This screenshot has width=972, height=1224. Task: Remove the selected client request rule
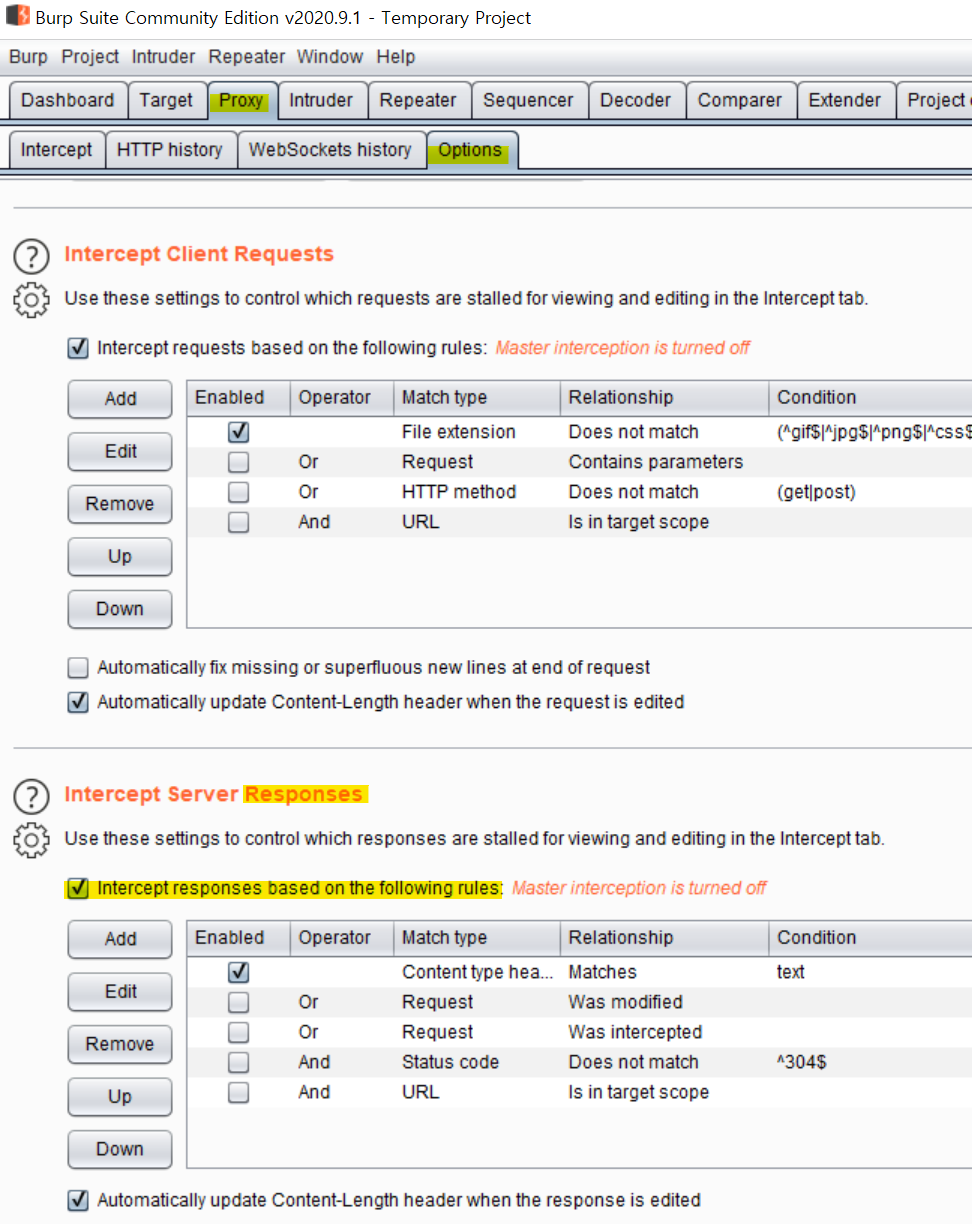[x=120, y=503]
